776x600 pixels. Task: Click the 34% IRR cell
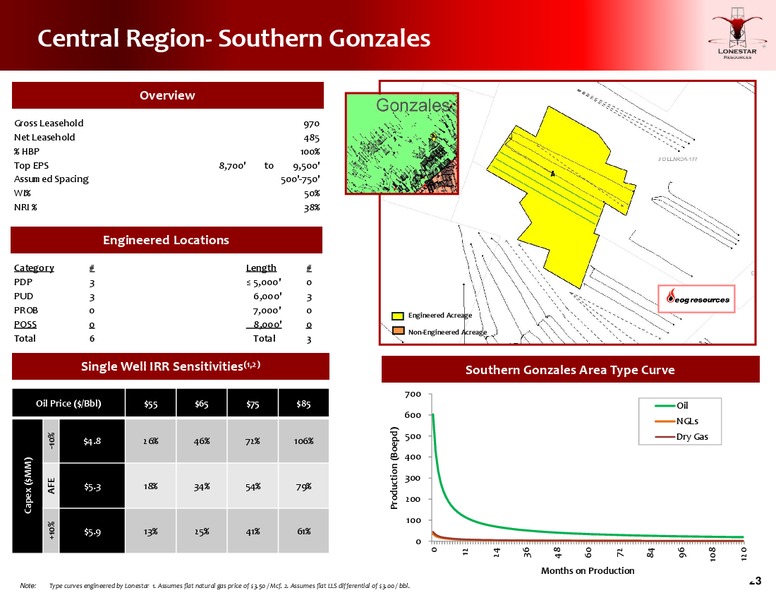[x=201, y=486]
